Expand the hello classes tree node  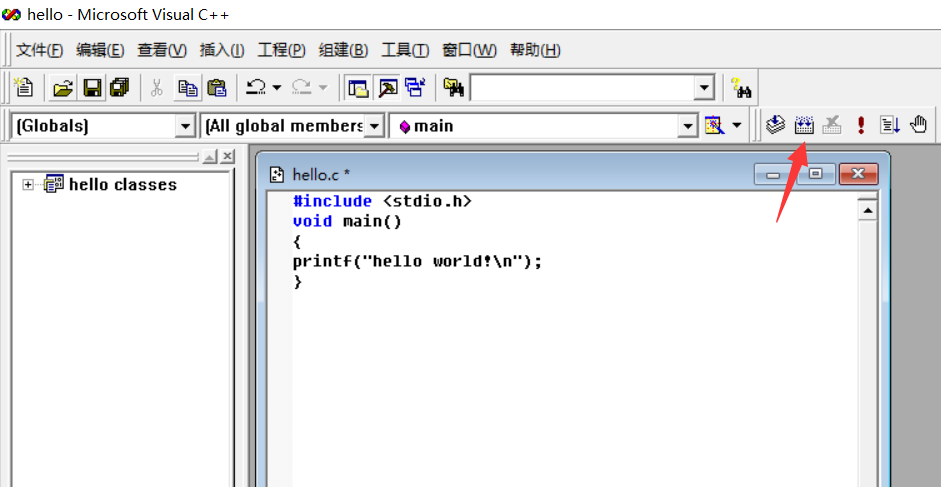tap(28, 184)
